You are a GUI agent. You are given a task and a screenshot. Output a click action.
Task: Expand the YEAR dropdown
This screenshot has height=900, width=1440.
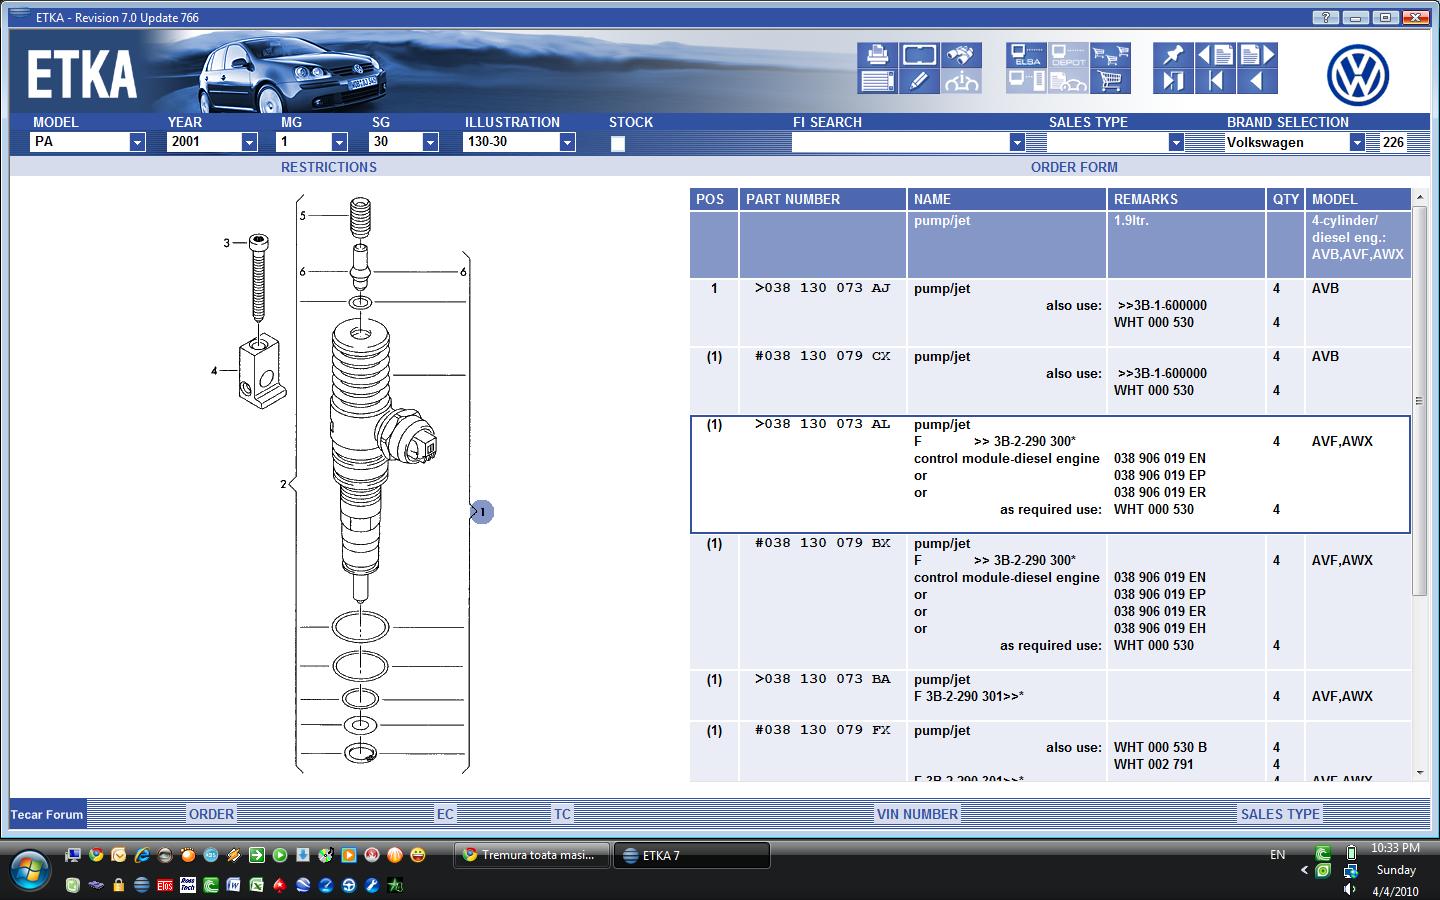click(x=249, y=142)
